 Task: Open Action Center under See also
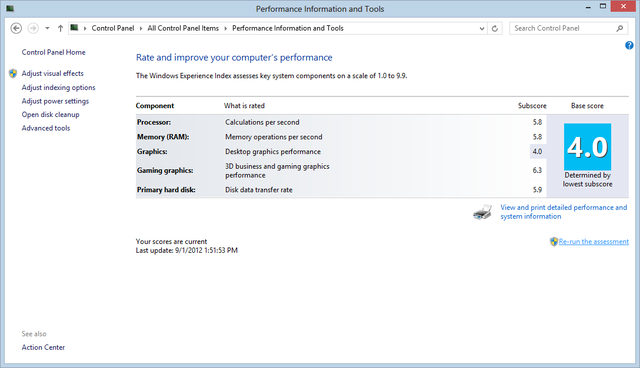point(43,347)
